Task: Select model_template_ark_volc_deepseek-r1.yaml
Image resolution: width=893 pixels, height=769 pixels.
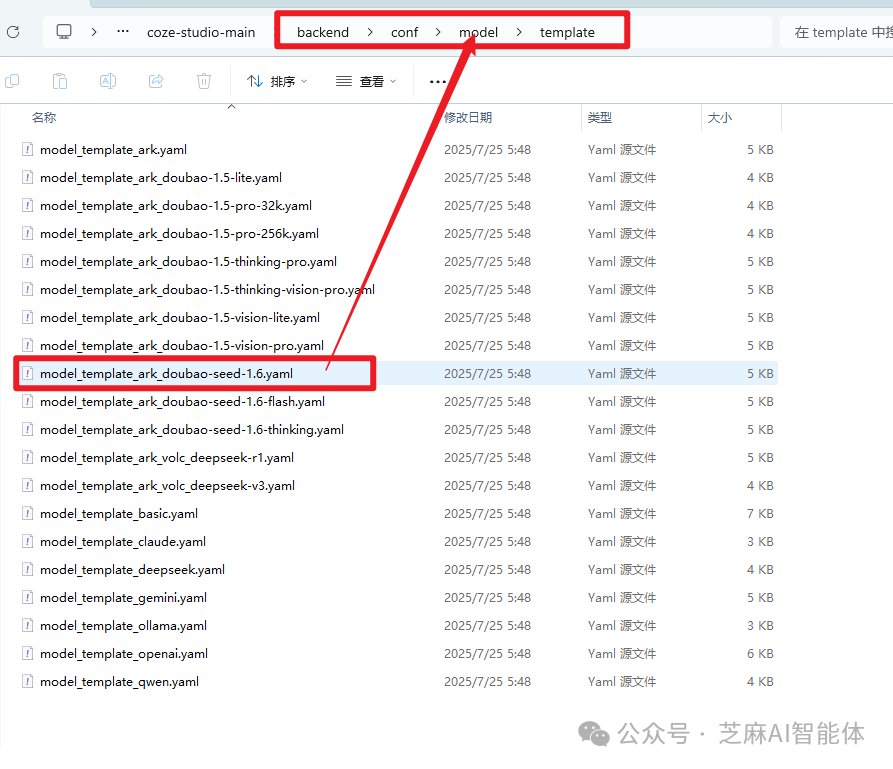Action: click(x=167, y=457)
